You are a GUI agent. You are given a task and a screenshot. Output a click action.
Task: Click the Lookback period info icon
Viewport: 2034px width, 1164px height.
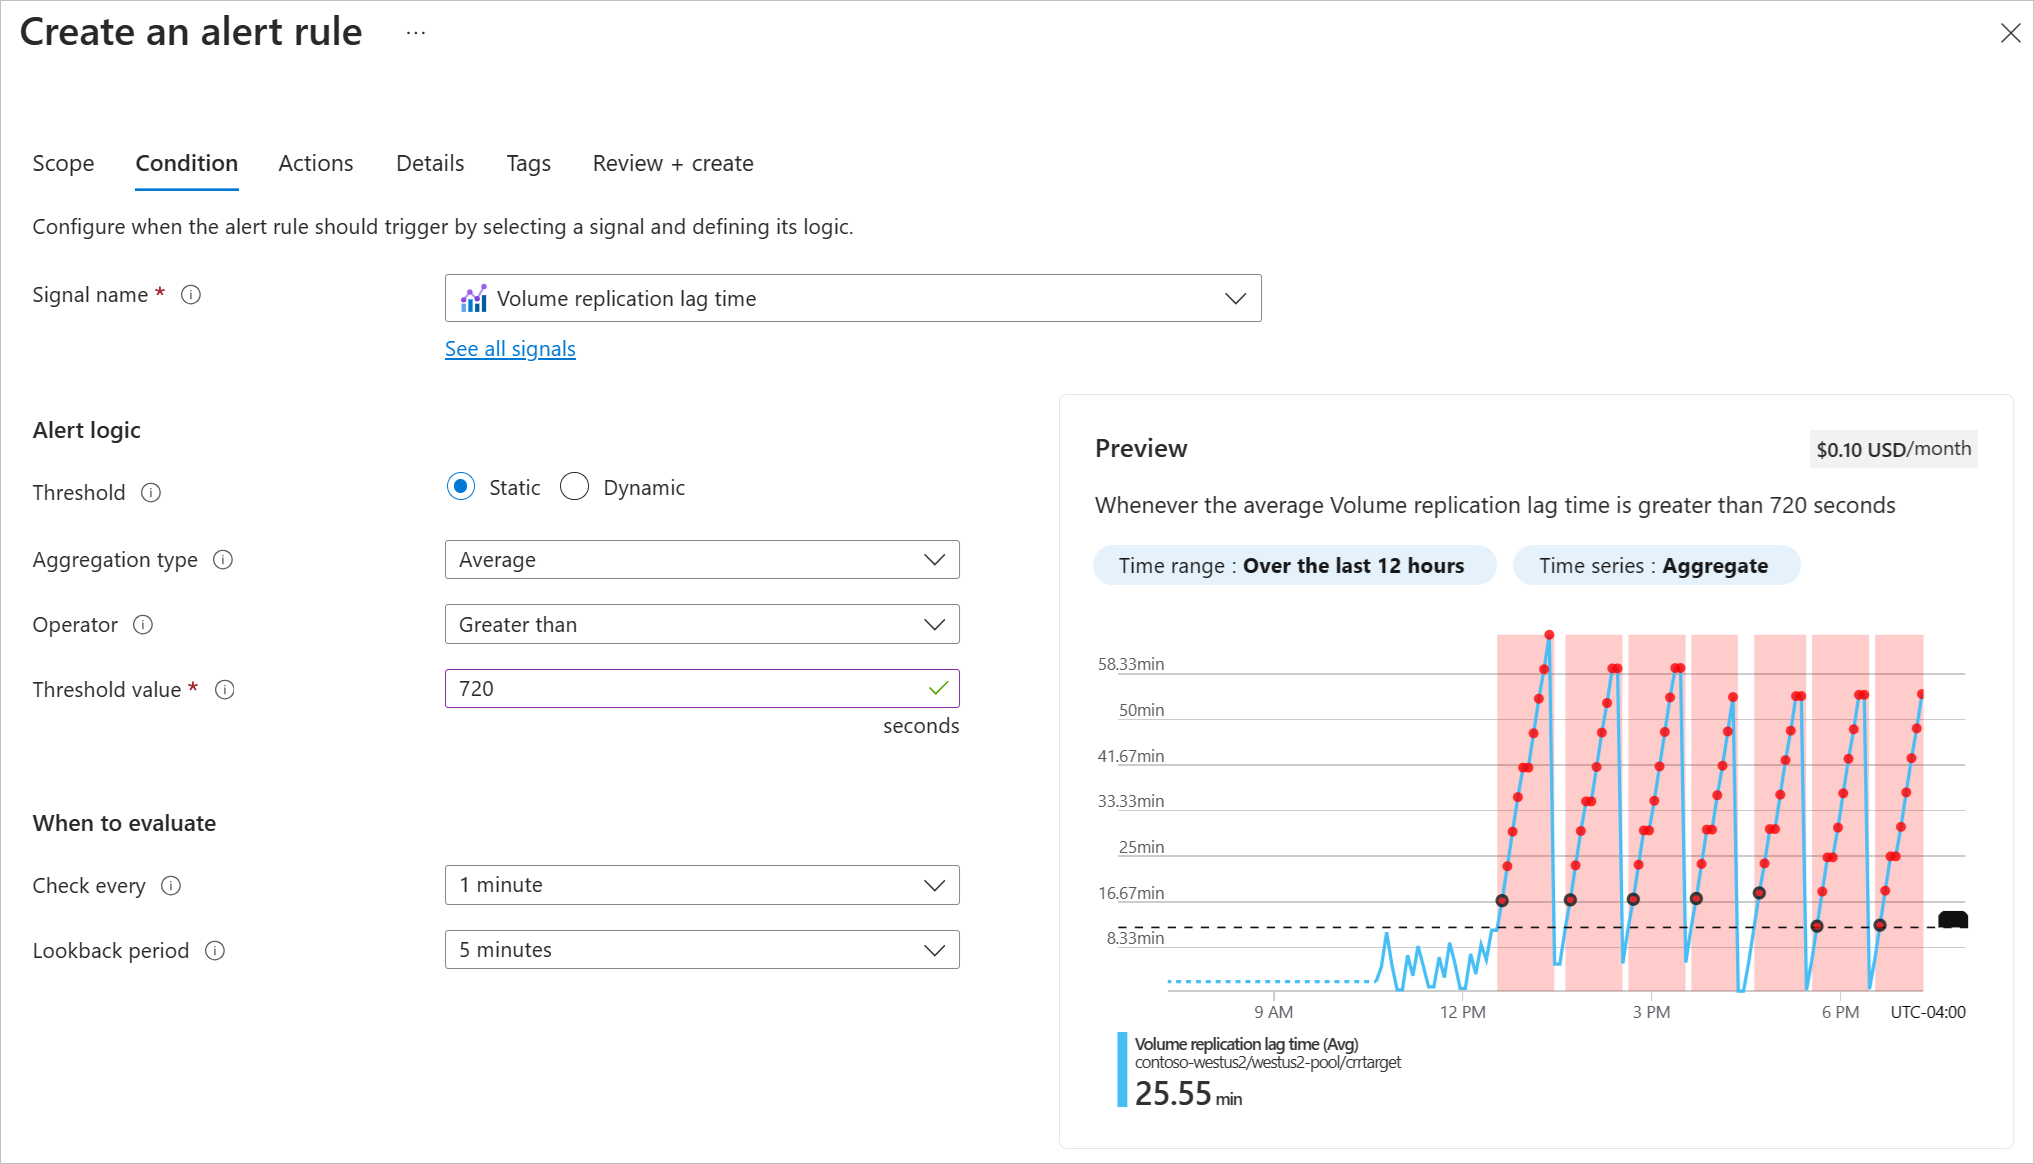tap(215, 951)
